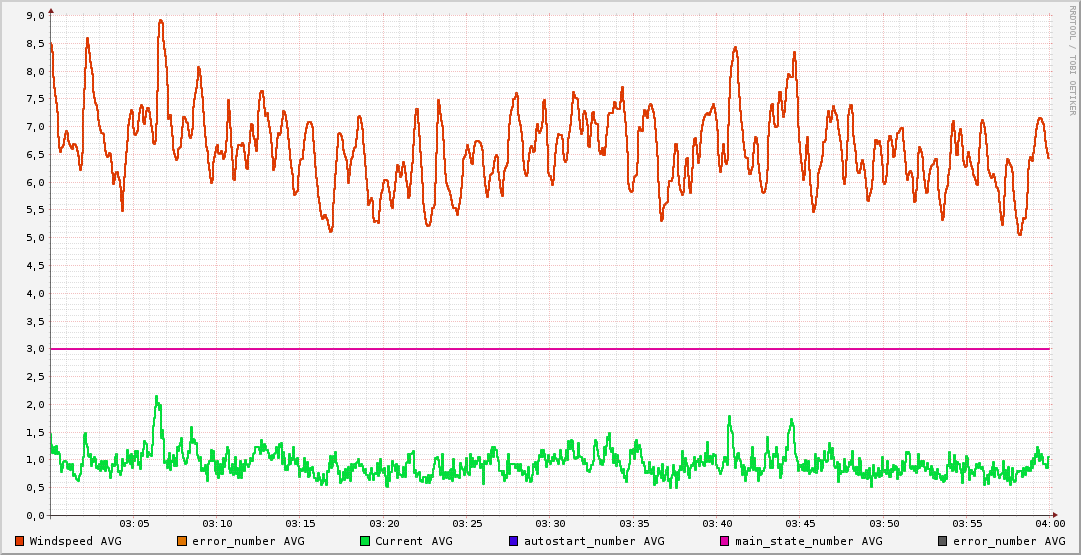Image resolution: width=1081 pixels, height=555 pixels.
Task: Click the highest peak of the red Windspeed line
Action: tap(160, 21)
